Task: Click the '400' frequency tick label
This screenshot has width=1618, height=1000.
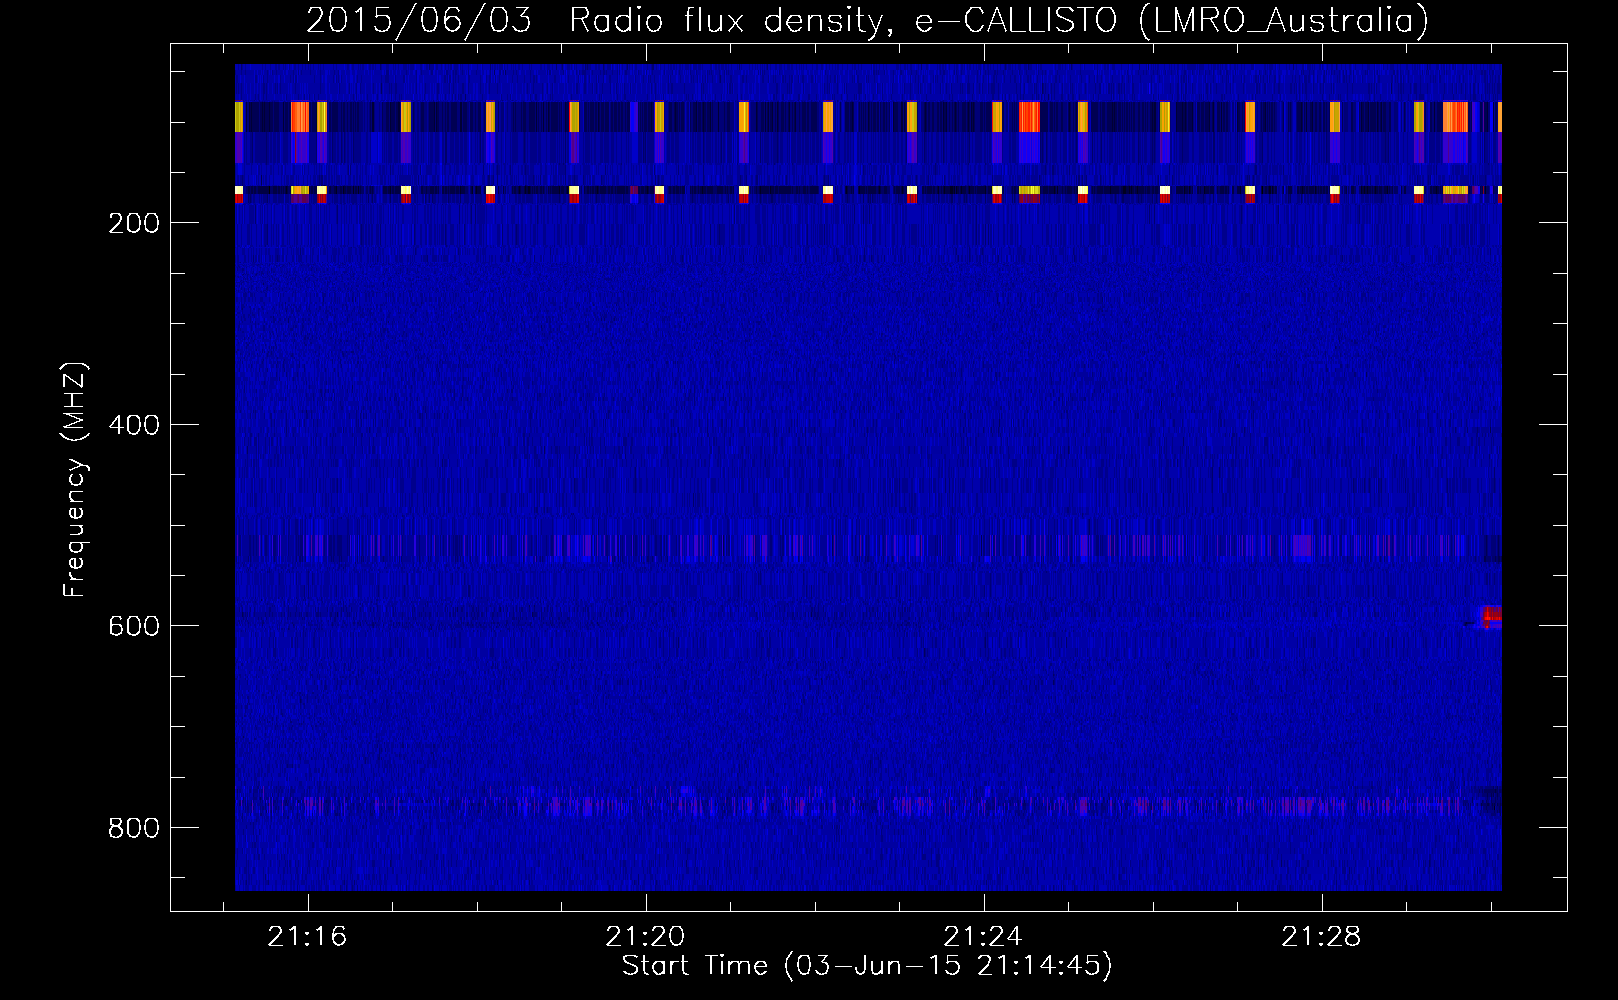Action: pyautogui.click(x=134, y=425)
